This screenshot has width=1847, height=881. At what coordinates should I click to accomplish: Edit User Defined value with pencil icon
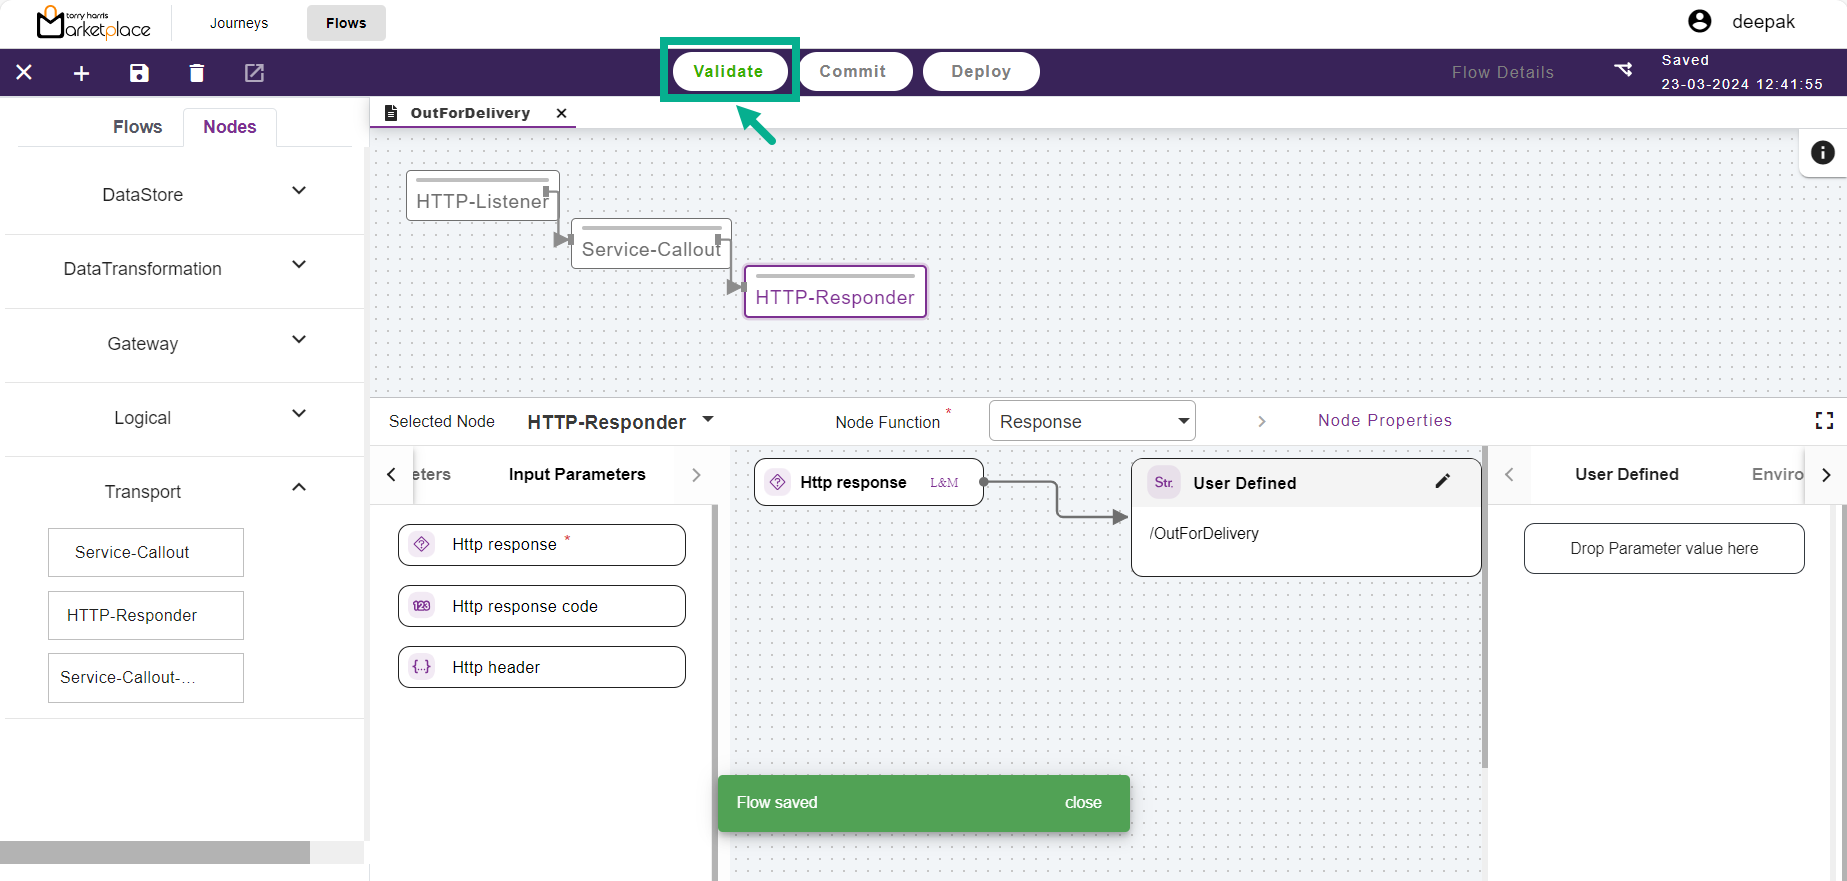[1442, 482]
